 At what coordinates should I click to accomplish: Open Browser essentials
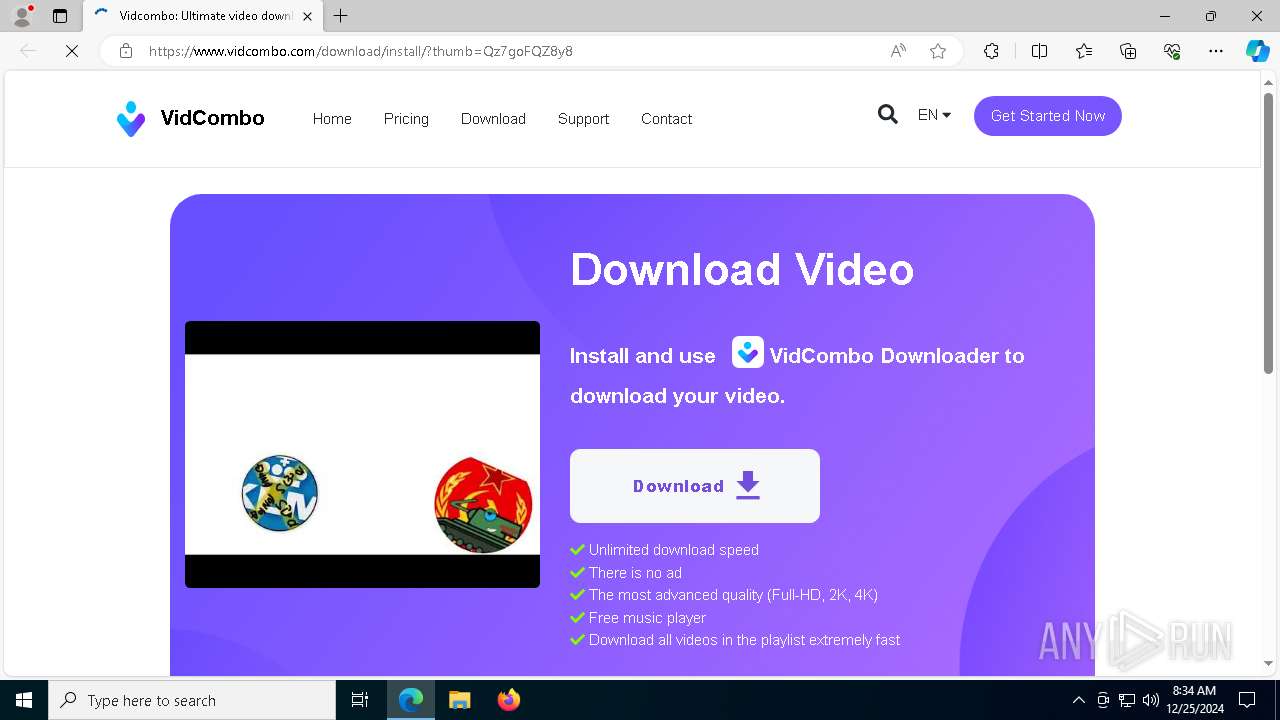point(1172,51)
